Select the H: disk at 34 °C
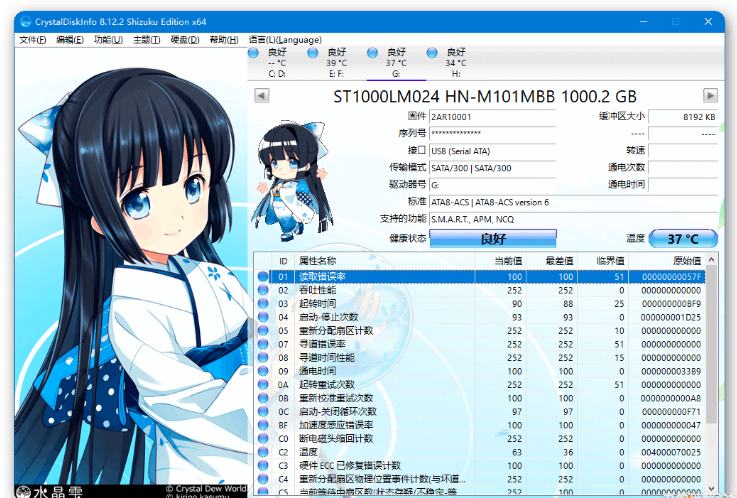This screenshot has height=498, width=737. tap(456, 62)
